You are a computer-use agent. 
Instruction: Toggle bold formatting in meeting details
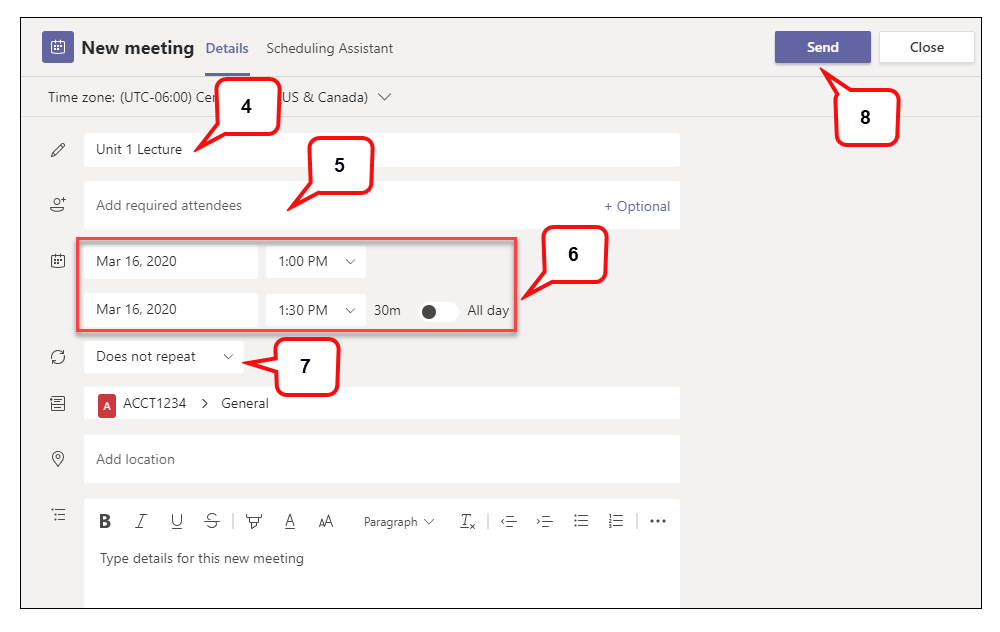(105, 521)
